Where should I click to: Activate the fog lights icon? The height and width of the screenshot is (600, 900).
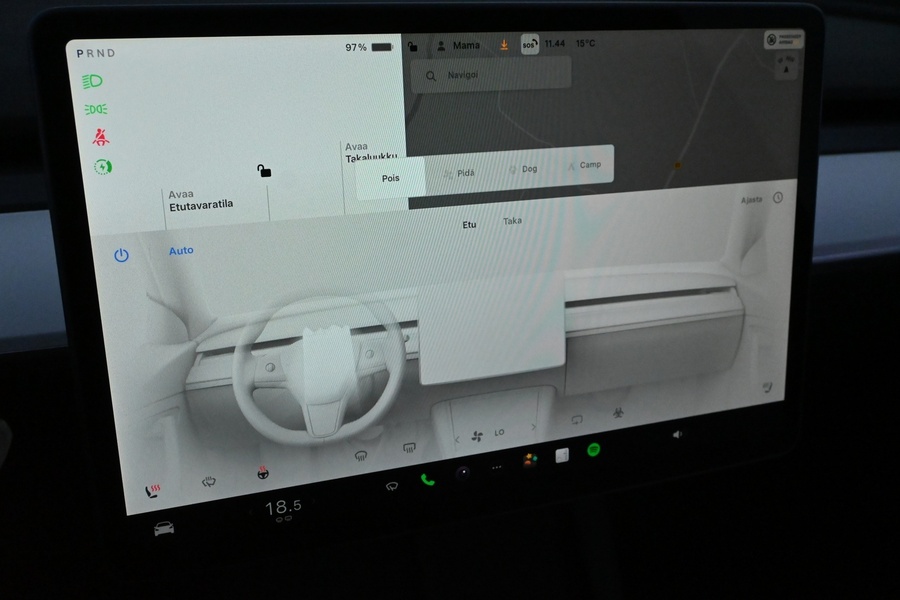(x=95, y=109)
